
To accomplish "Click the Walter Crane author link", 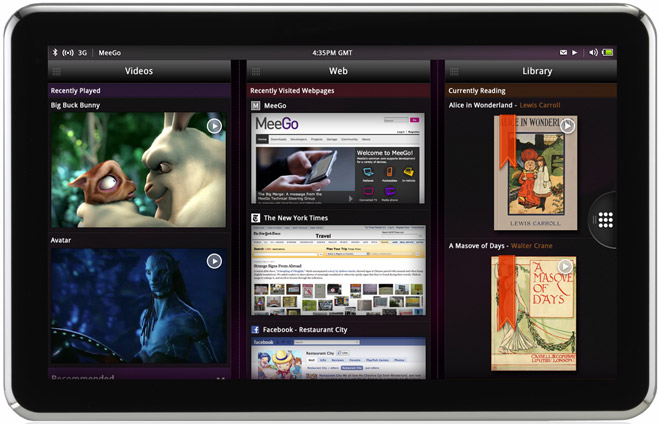I will pos(532,246).
